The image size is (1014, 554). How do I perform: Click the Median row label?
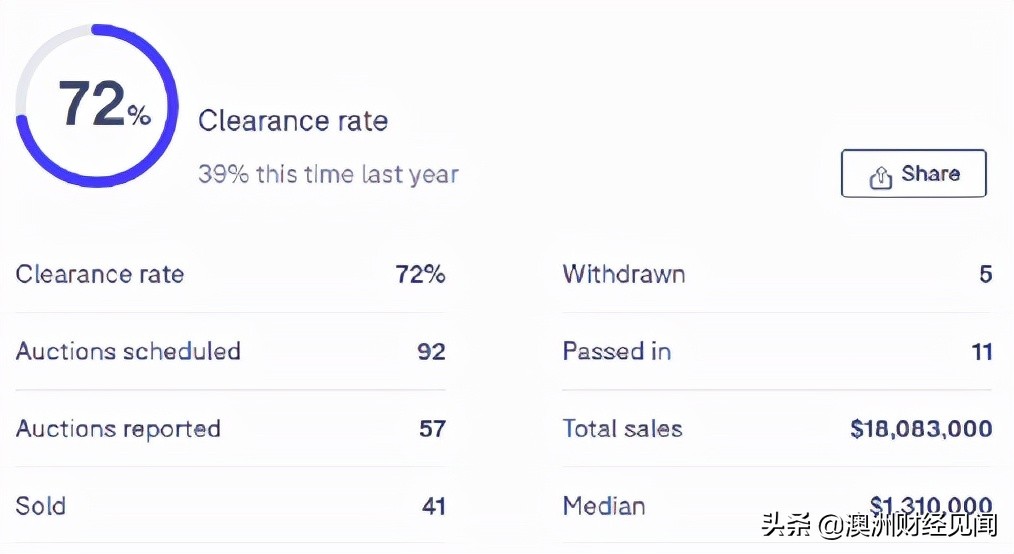pos(604,506)
